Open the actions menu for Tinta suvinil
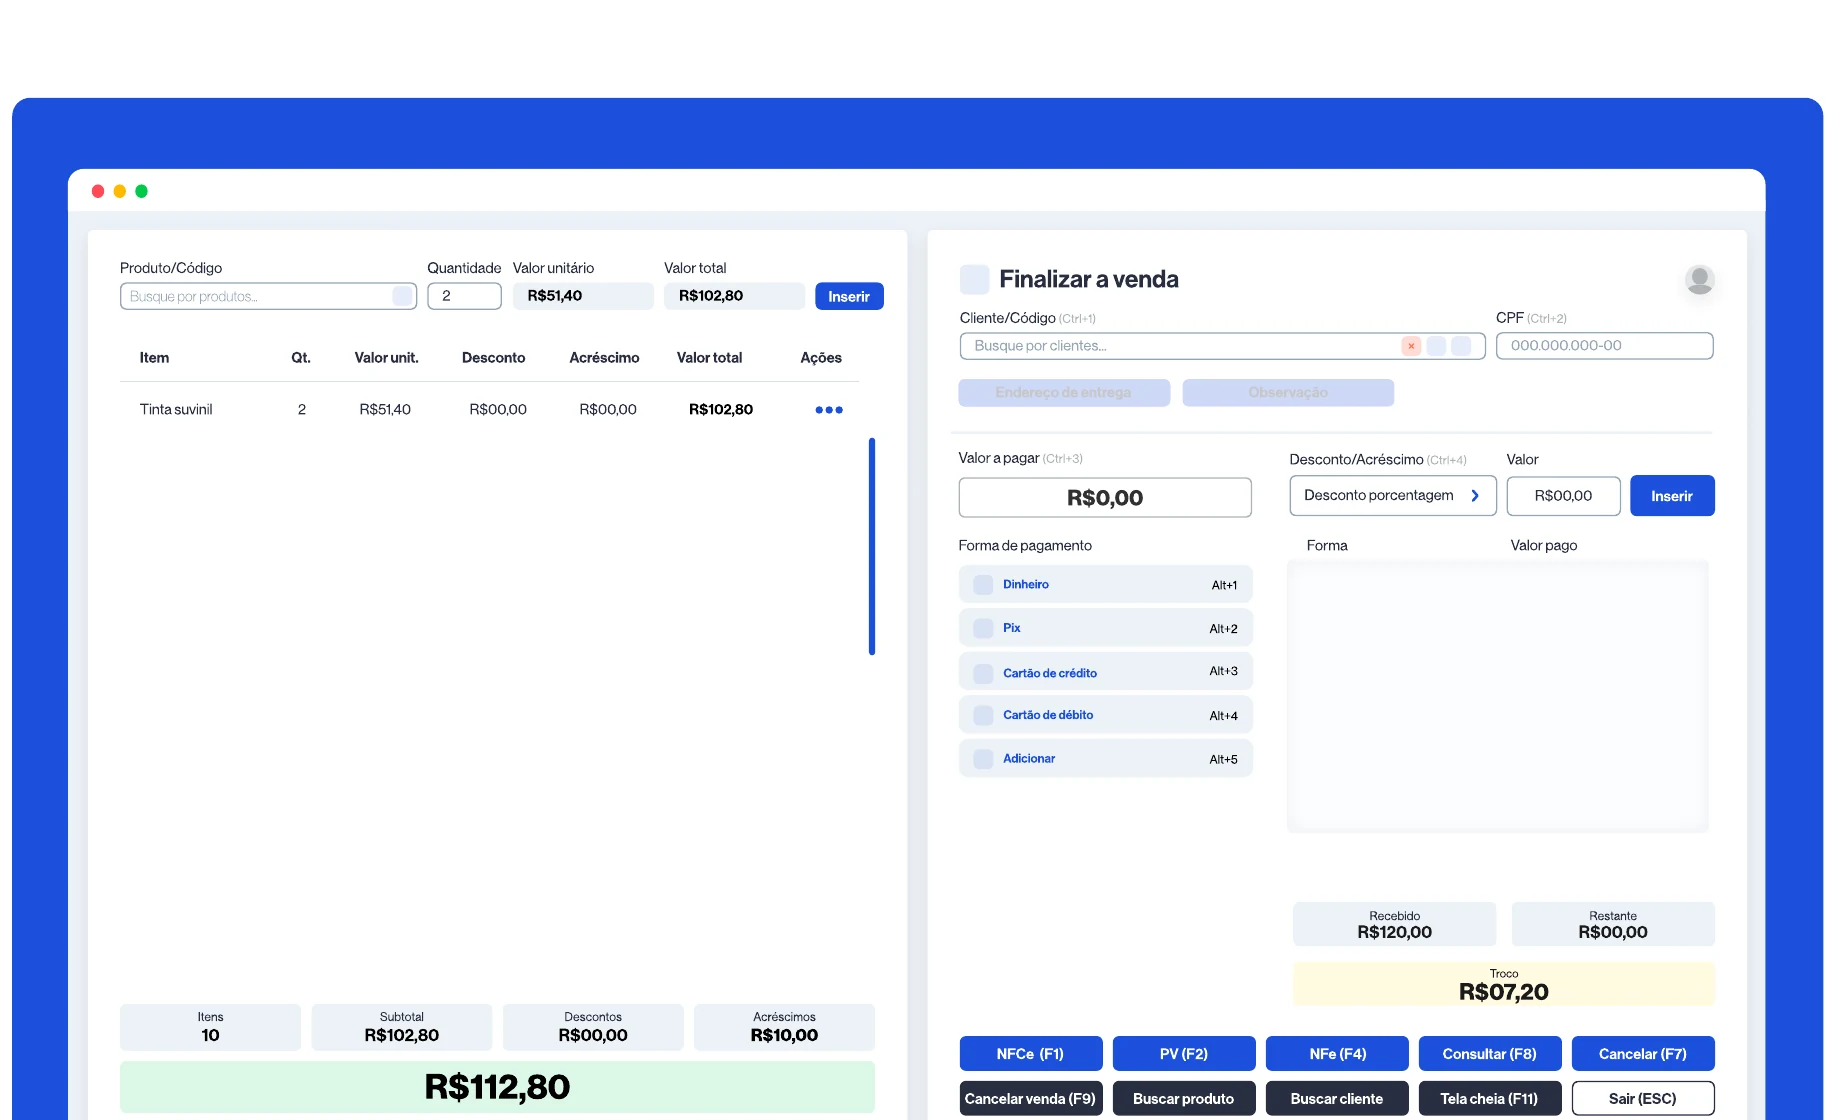This screenshot has width=1830, height=1120. [828, 410]
